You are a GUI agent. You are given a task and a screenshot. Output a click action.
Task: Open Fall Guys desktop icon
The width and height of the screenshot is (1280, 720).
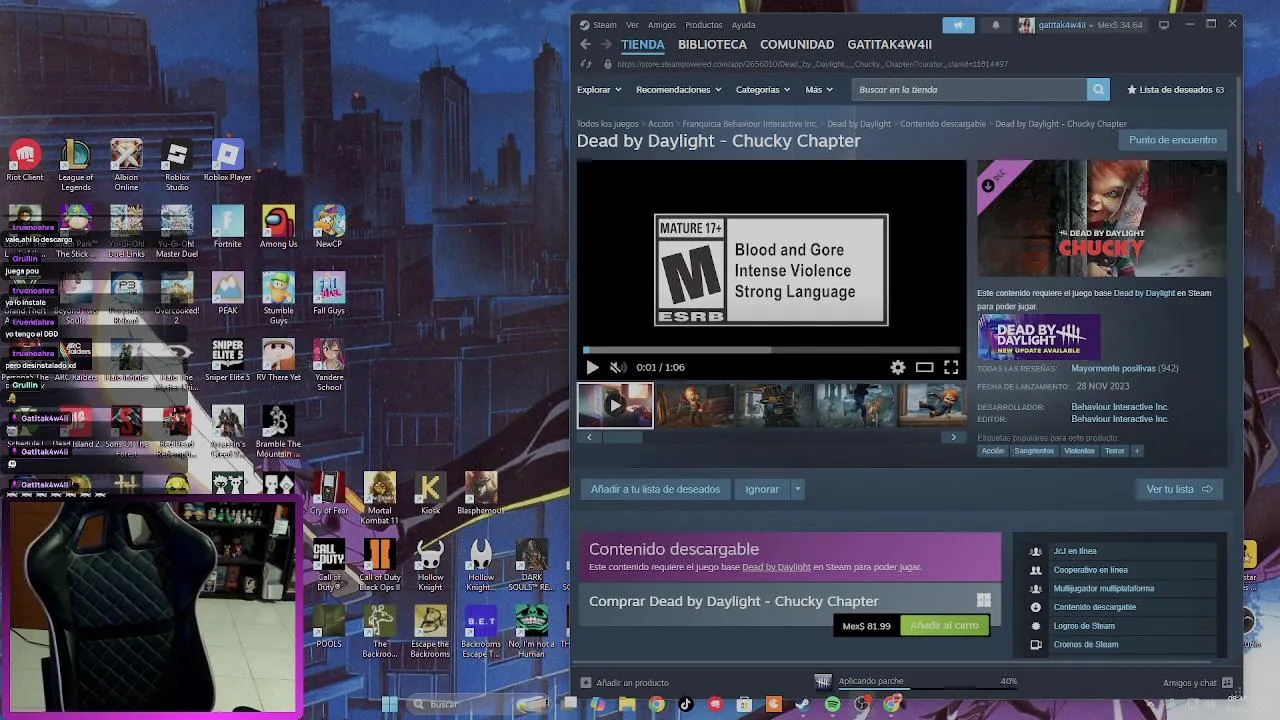pos(329,293)
